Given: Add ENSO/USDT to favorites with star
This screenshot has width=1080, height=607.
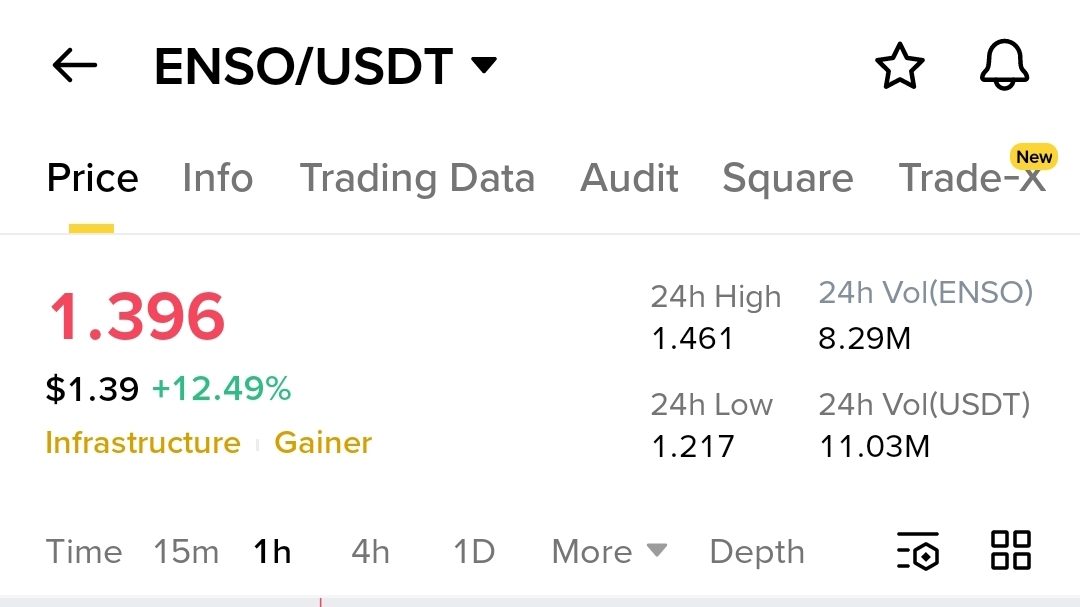Looking at the screenshot, I should click(899, 67).
